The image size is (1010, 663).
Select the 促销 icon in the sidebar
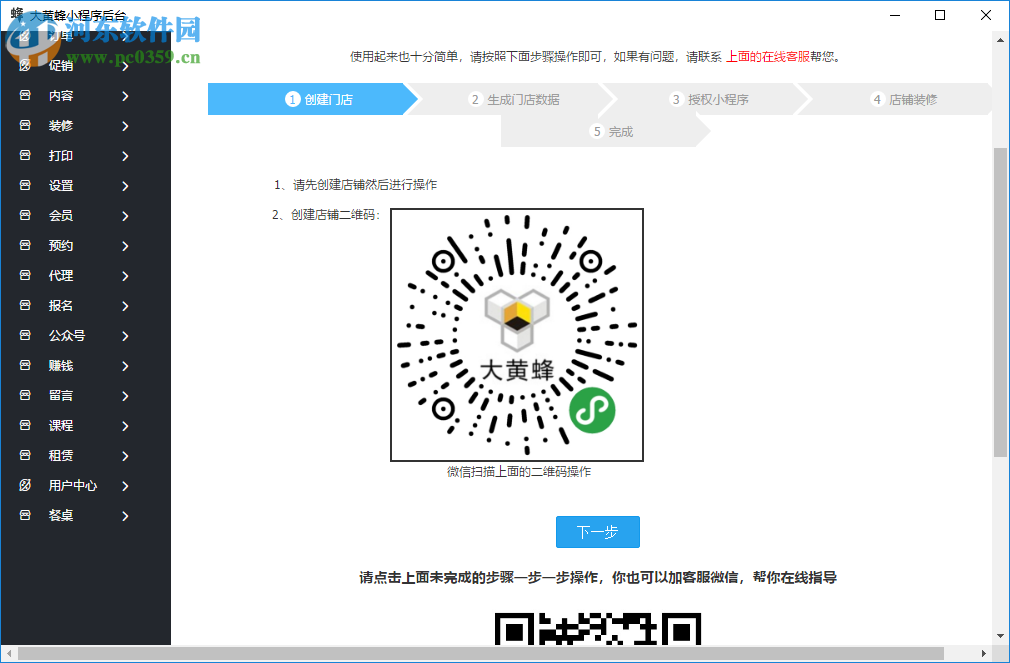pos(27,65)
